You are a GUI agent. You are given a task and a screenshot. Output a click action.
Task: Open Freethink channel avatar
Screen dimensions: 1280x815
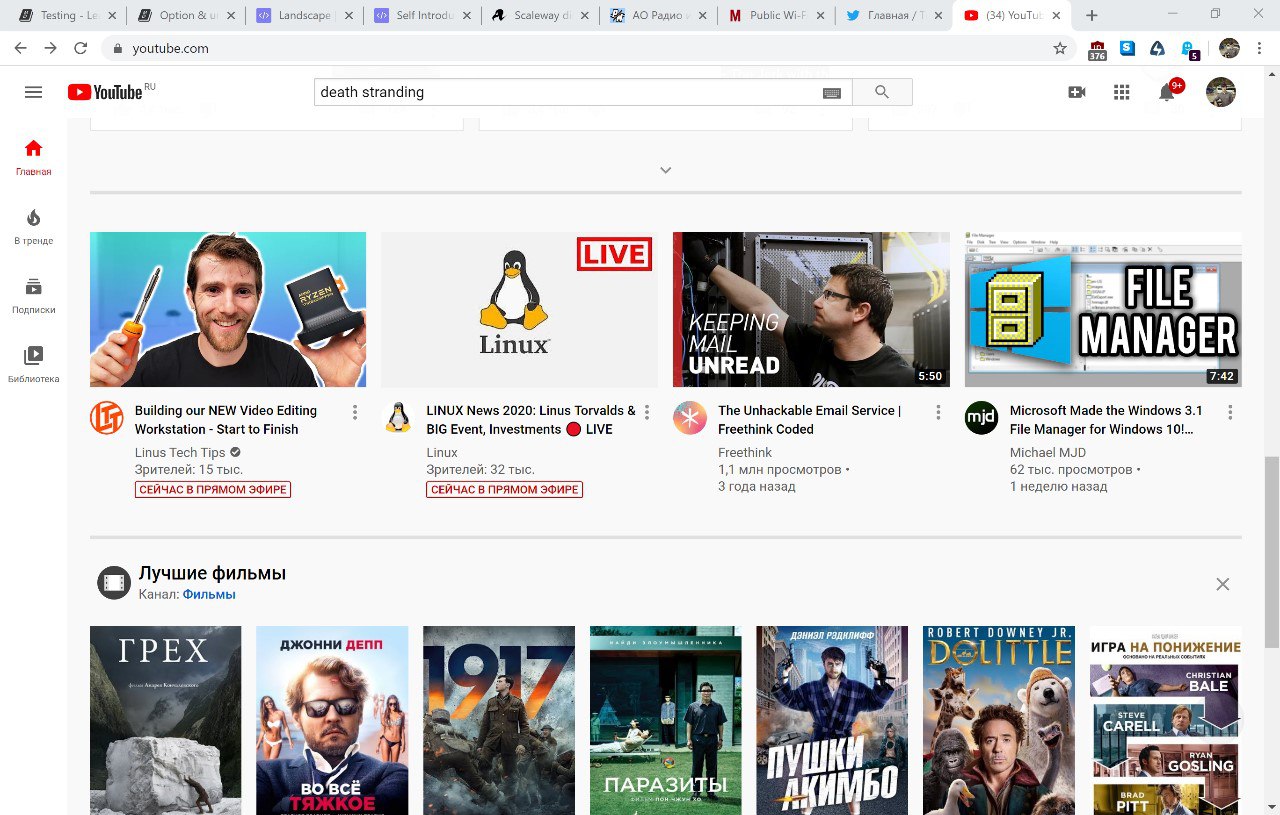(x=690, y=418)
